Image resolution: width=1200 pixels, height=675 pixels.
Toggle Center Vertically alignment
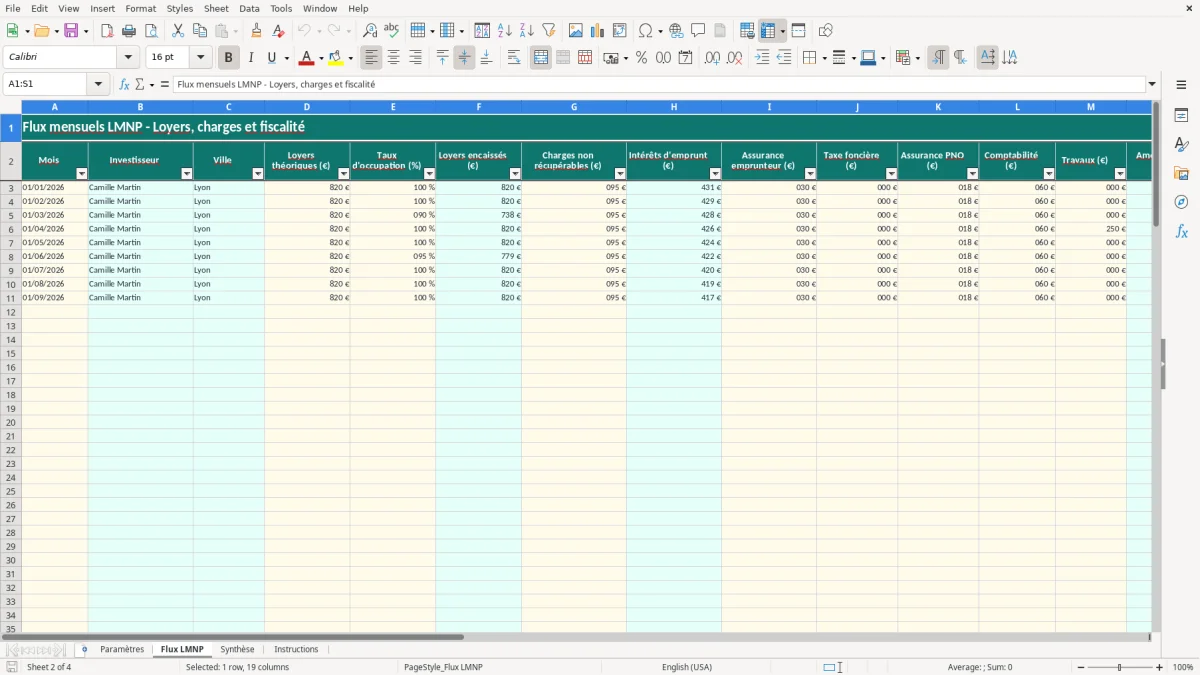[x=464, y=58]
